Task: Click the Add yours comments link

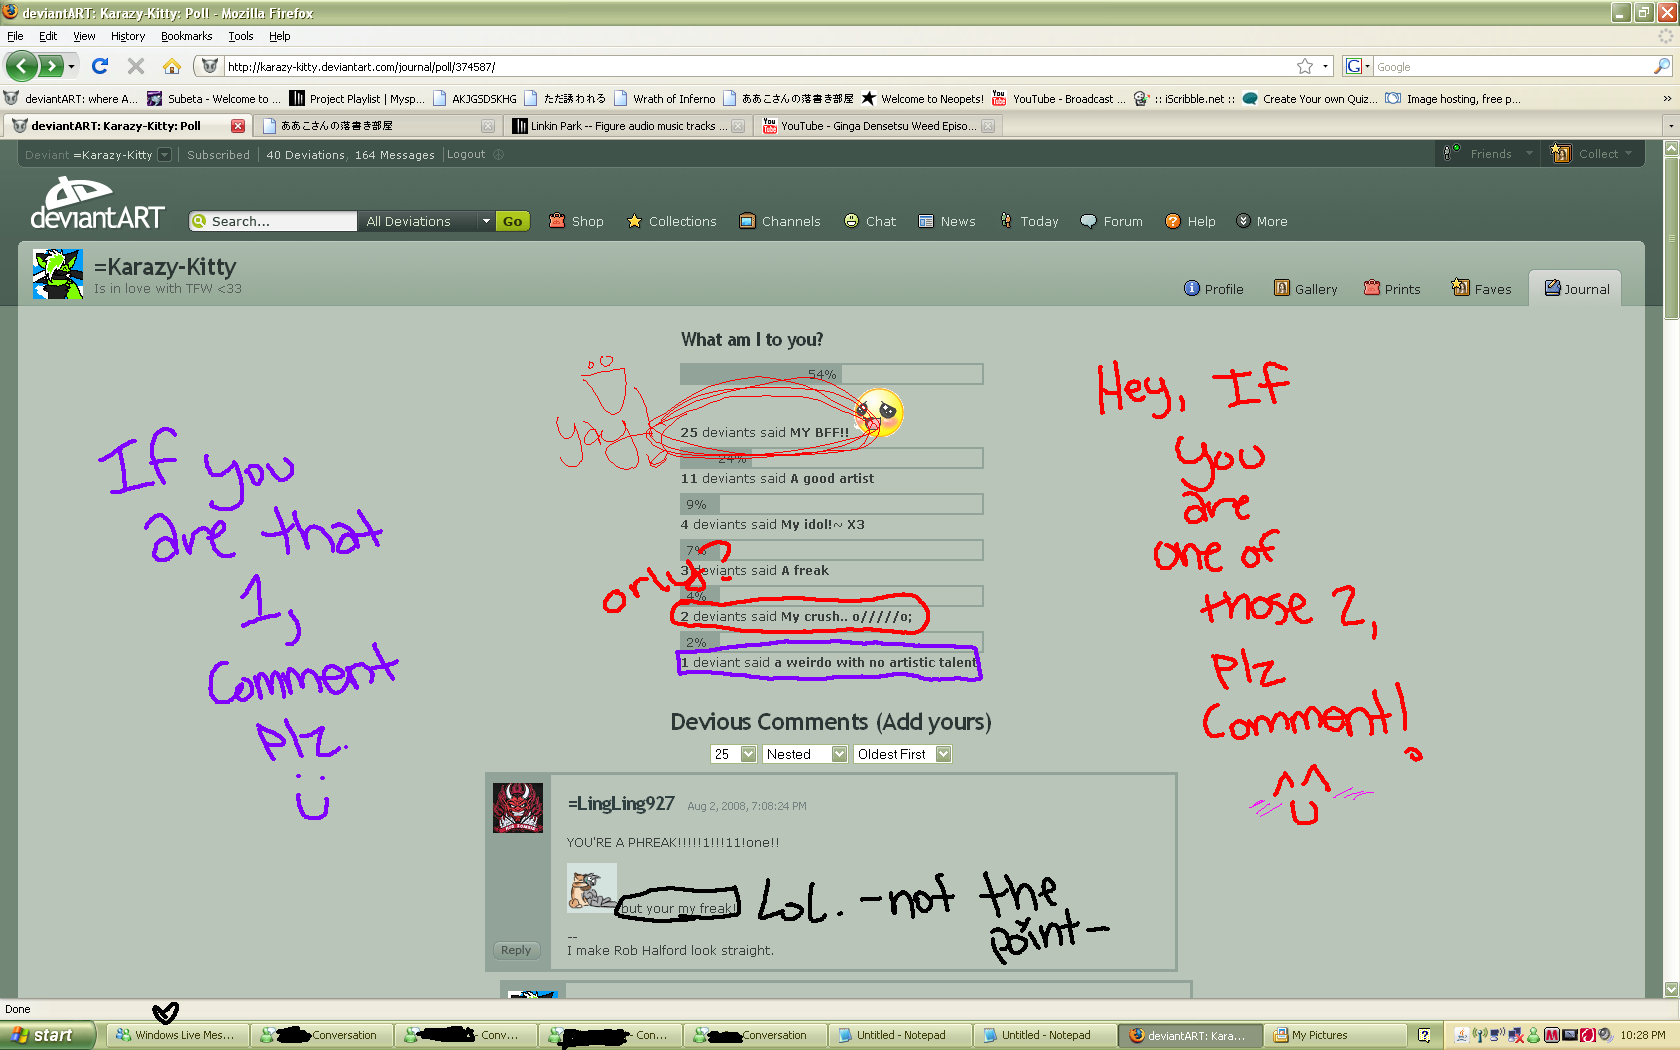Action: coord(934,722)
